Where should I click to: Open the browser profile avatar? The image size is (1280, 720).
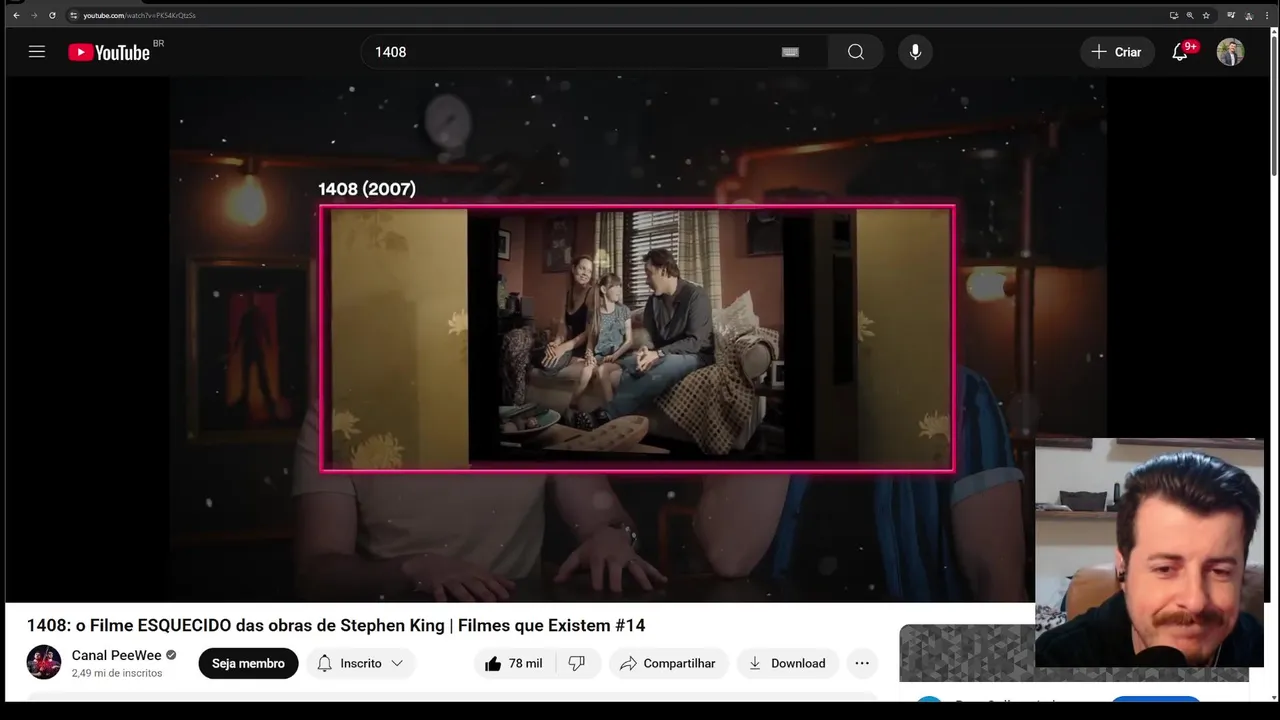[x=1249, y=15]
